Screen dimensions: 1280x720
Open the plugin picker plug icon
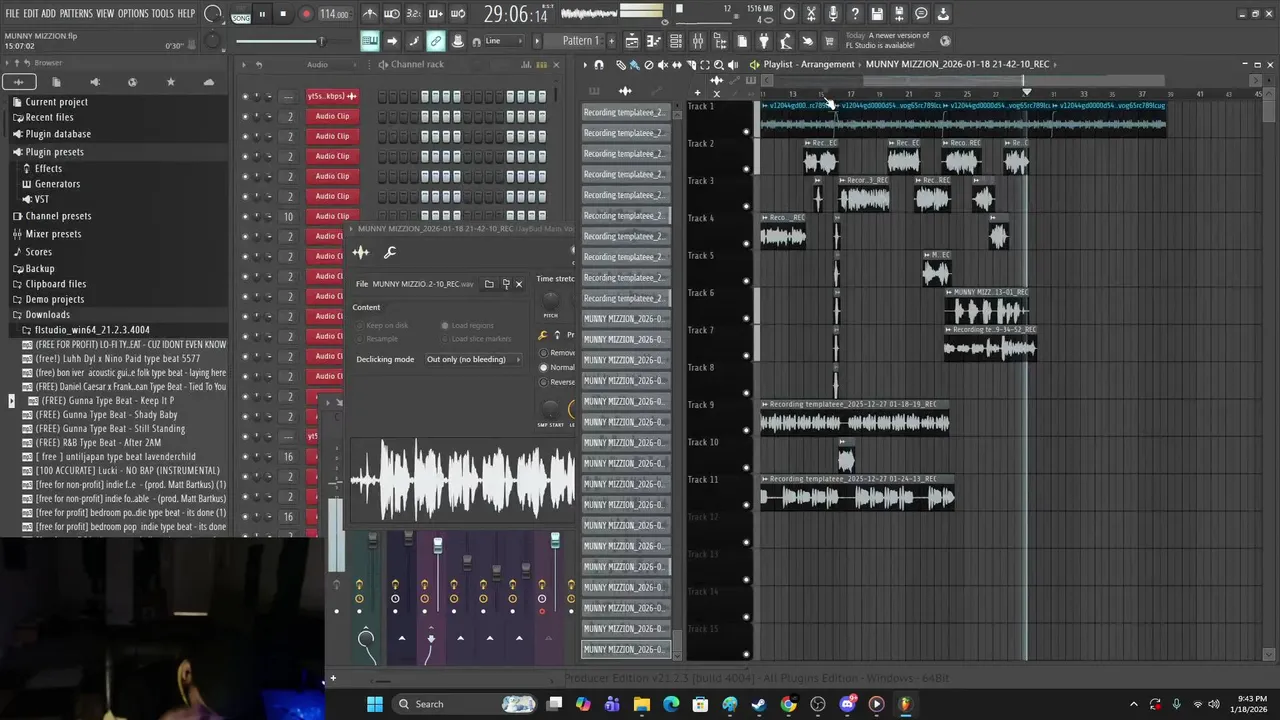(764, 41)
